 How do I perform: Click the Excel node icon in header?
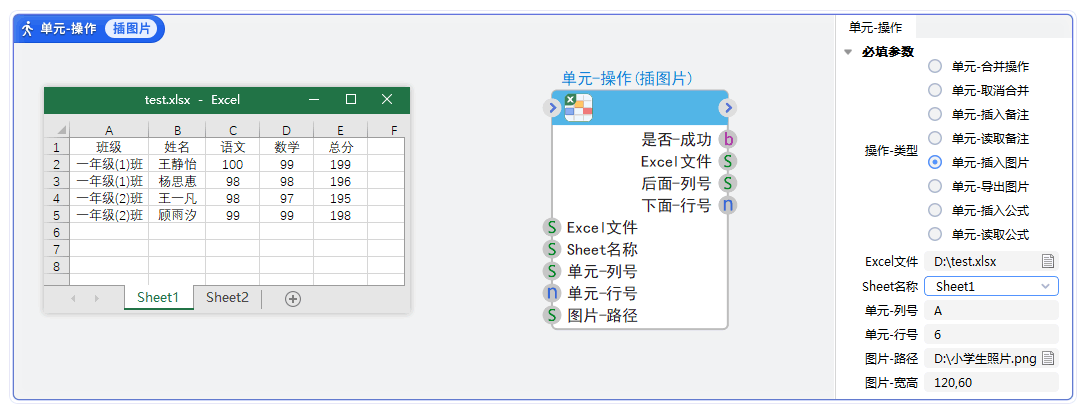pyautogui.click(x=578, y=108)
